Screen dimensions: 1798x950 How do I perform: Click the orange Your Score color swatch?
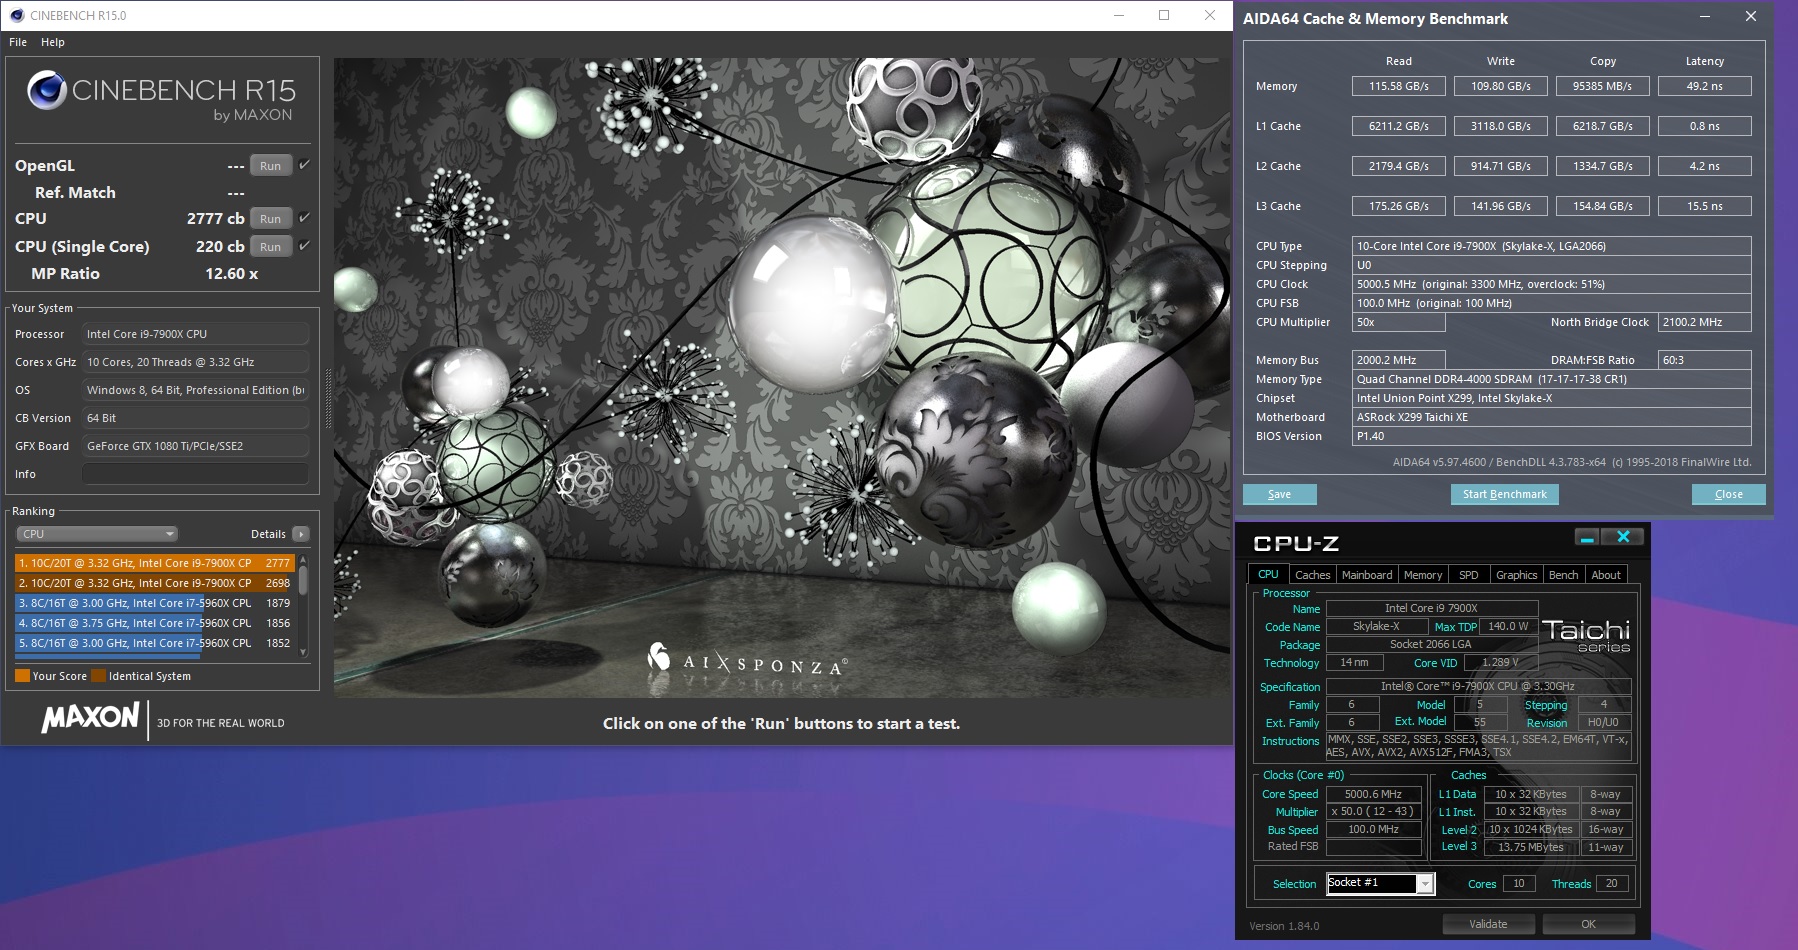point(22,676)
